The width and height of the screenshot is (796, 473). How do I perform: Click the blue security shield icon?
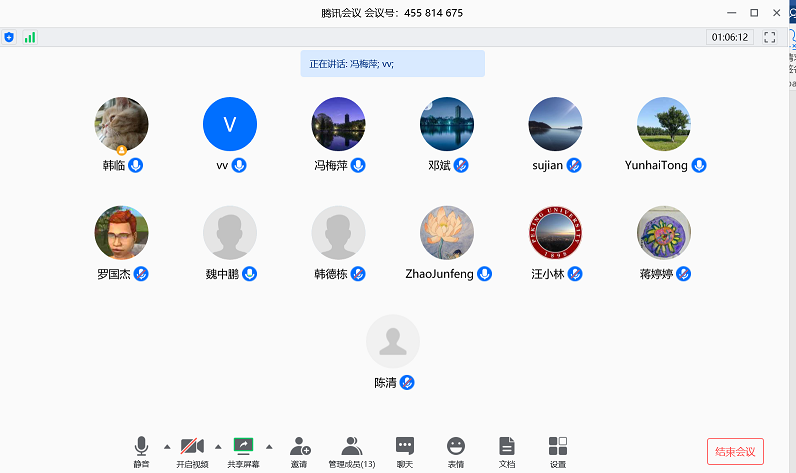pyautogui.click(x=9, y=37)
